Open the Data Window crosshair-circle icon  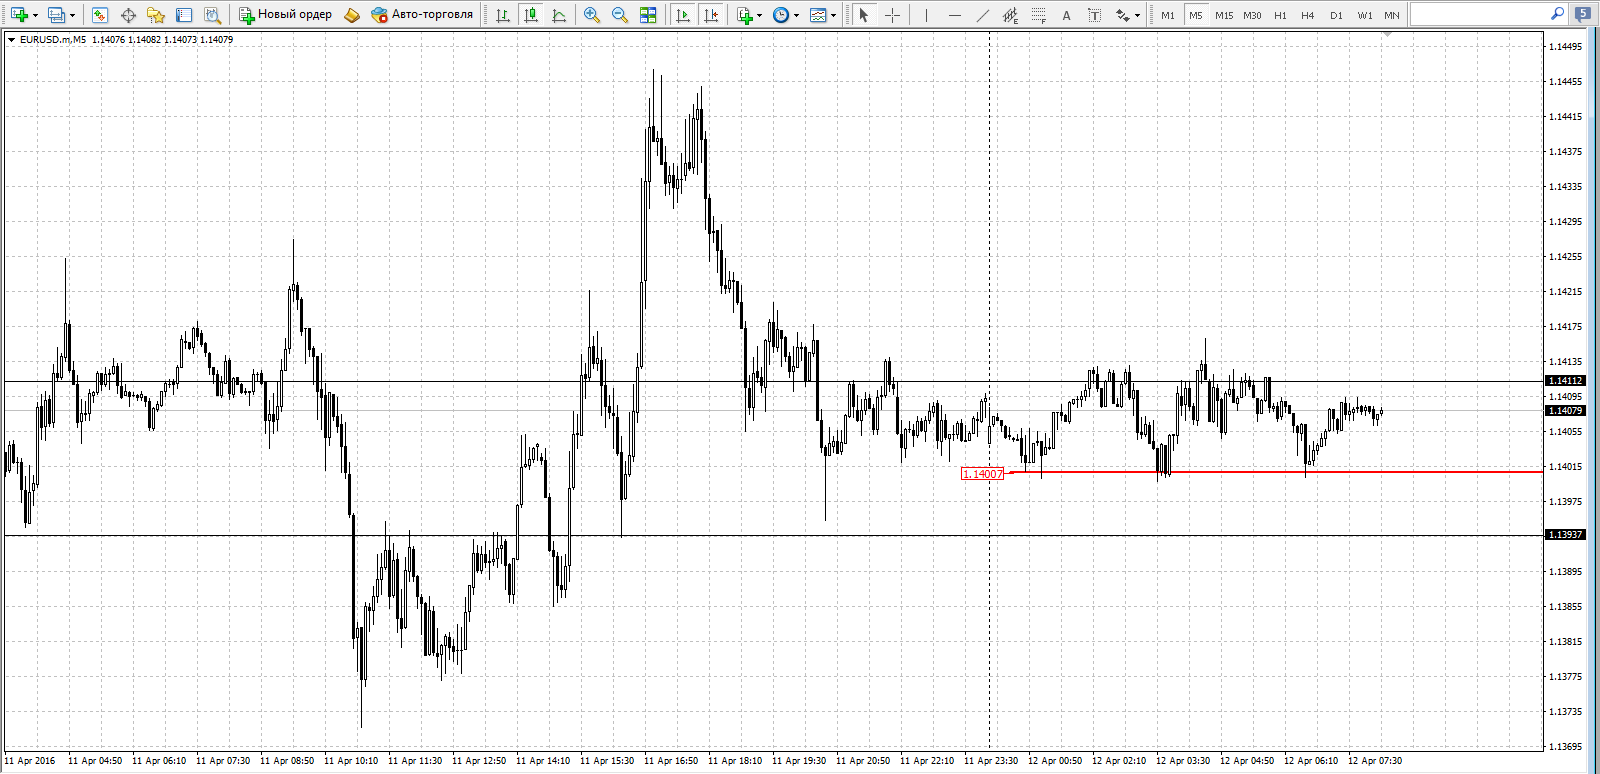coord(128,15)
